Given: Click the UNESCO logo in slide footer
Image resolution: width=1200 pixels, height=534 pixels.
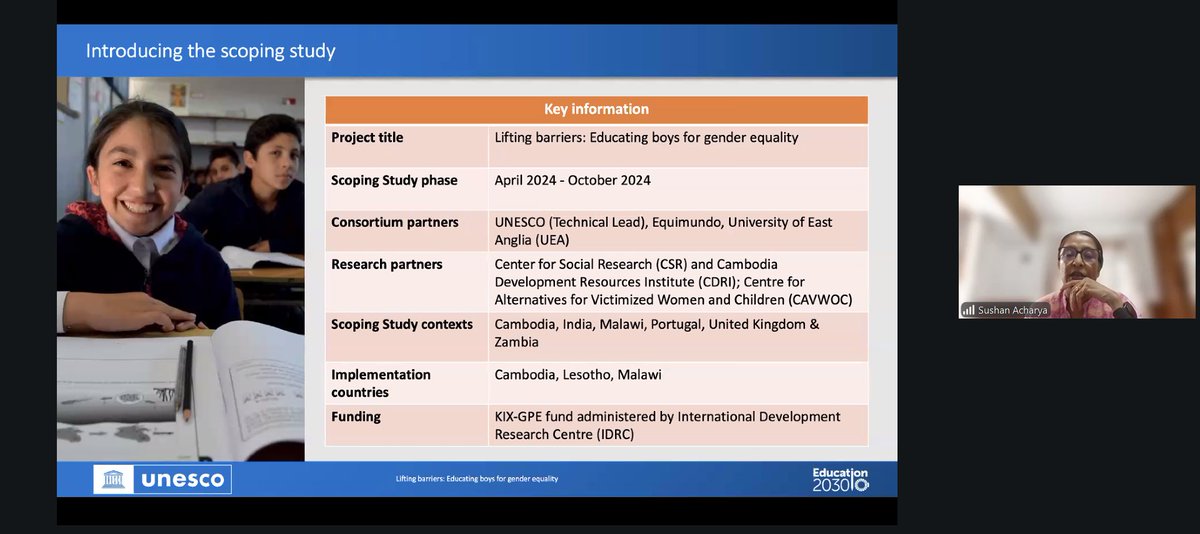Looking at the screenshot, I should pyautogui.click(x=163, y=479).
